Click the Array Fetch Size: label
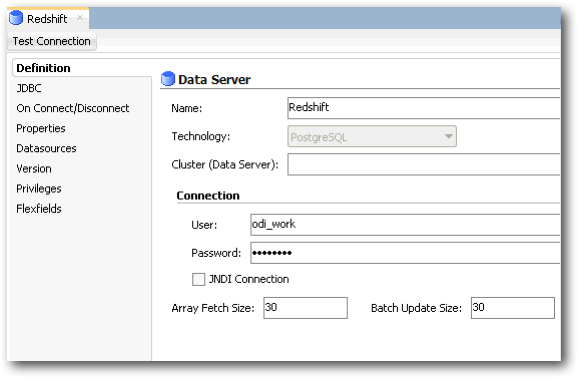581x380 pixels. [x=213, y=308]
